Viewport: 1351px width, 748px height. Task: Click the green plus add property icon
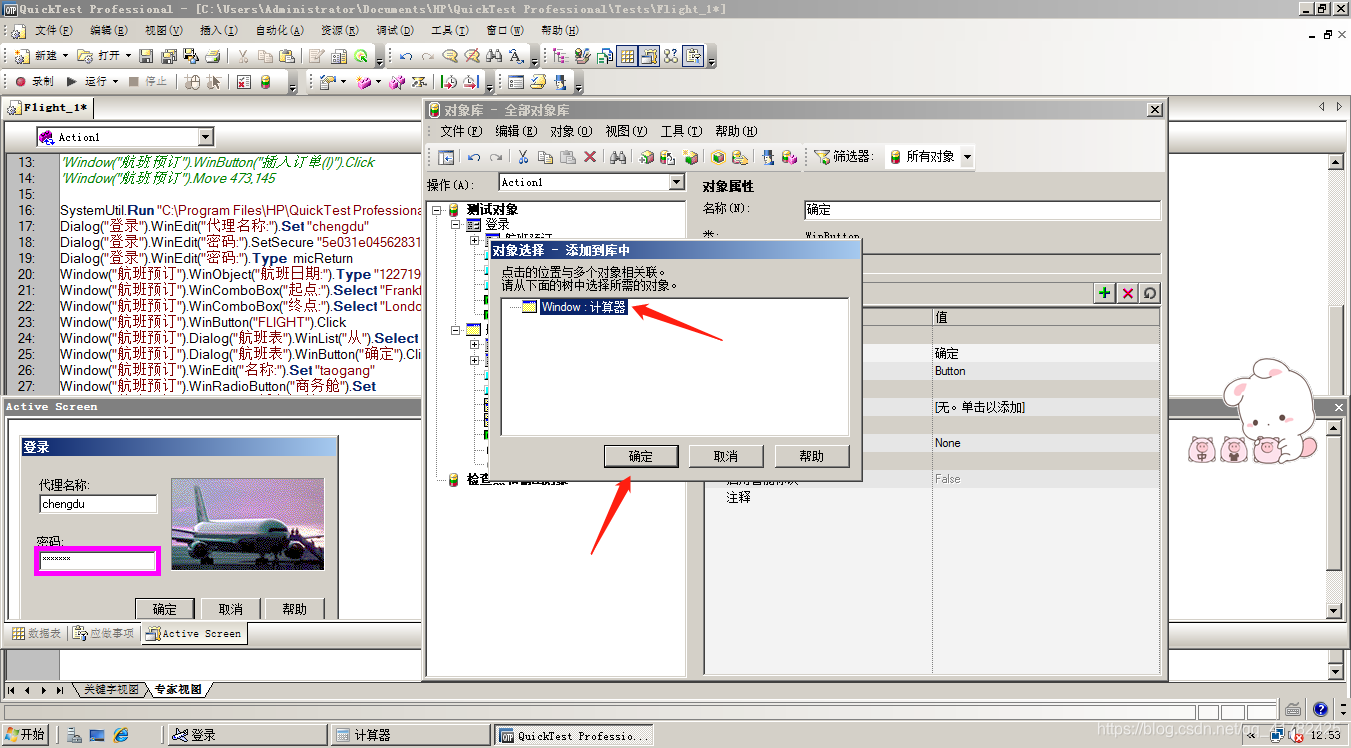(1104, 293)
